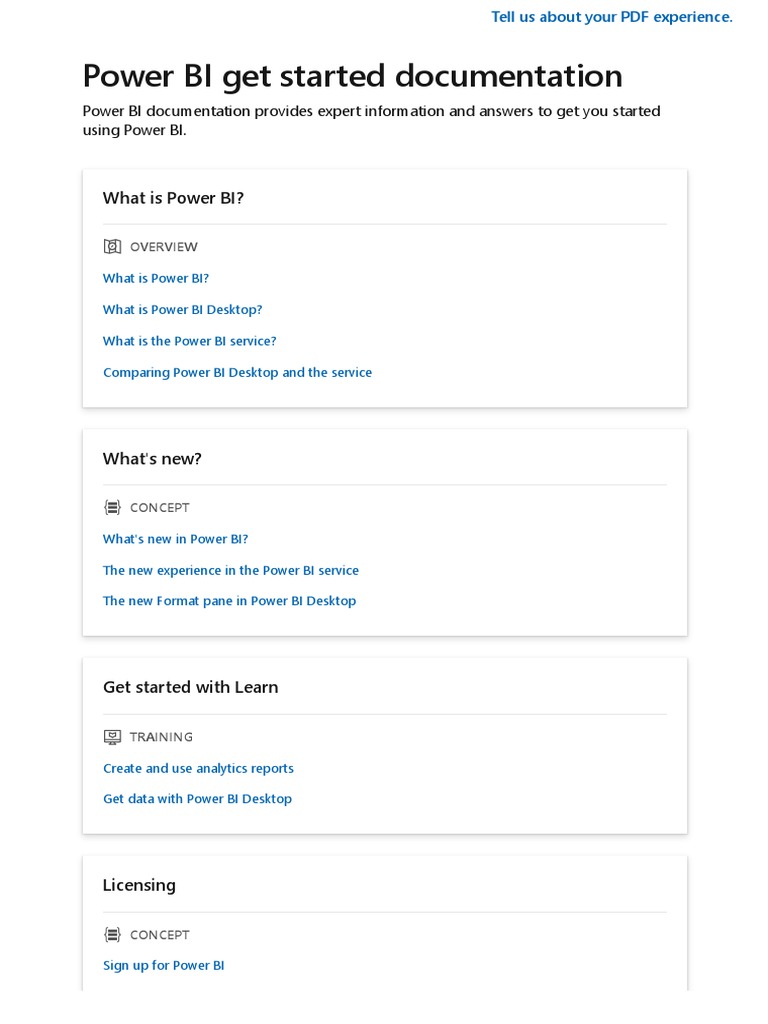This screenshot has width=768, height=1024.
Task: Open "What's new in Power BI?" link
Action: click(175, 539)
